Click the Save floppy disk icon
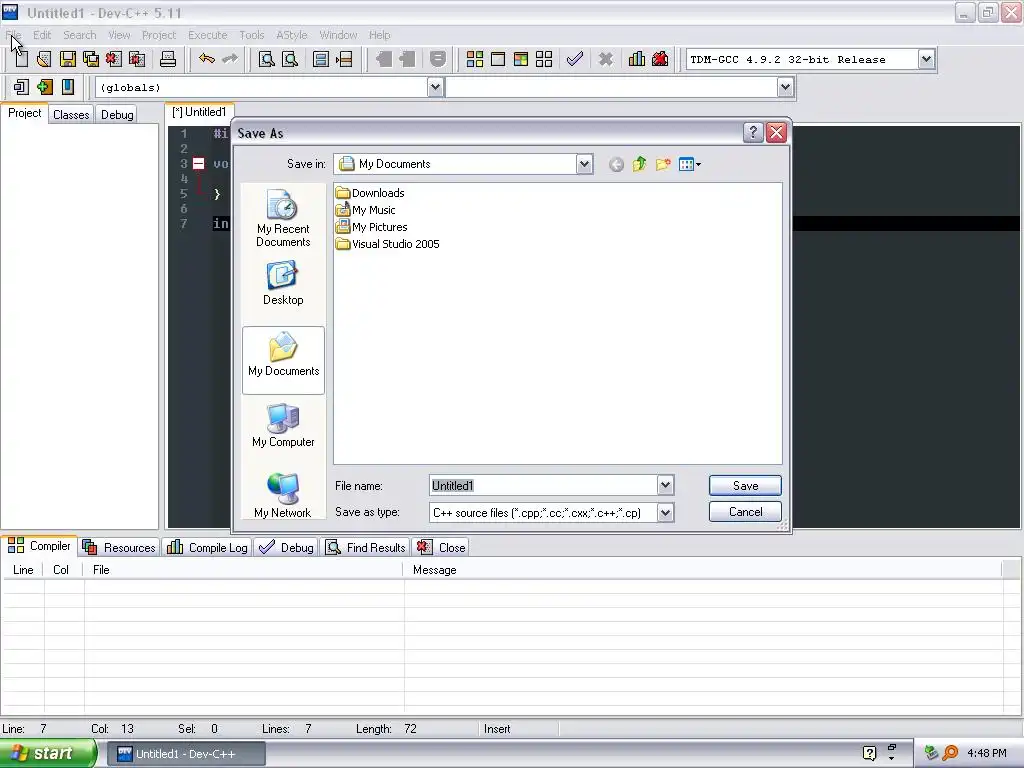This screenshot has height=768, width=1024. tap(67, 59)
